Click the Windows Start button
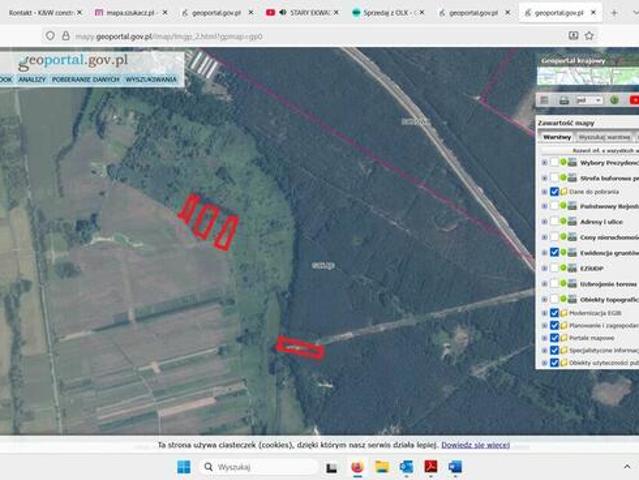The height and width of the screenshot is (480, 639). click(183, 467)
